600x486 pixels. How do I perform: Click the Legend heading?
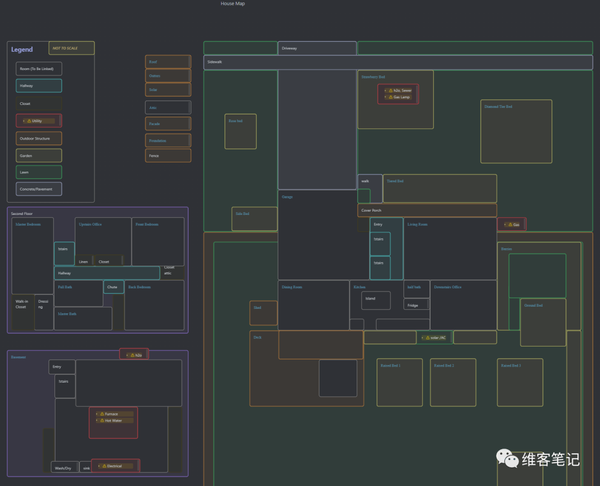(x=22, y=49)
